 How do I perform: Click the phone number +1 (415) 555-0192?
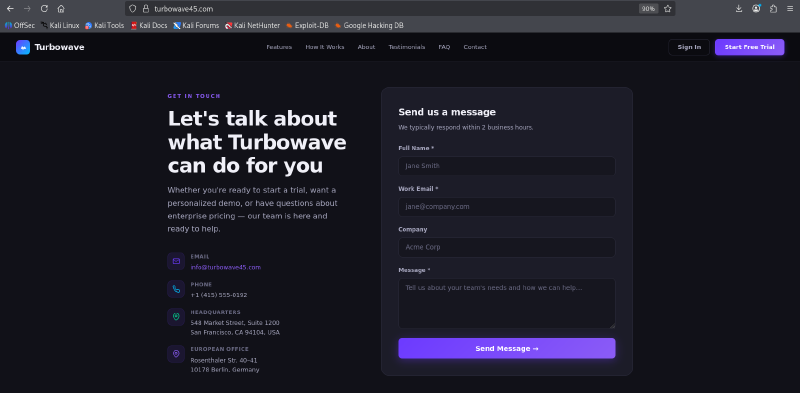[219, 295]
